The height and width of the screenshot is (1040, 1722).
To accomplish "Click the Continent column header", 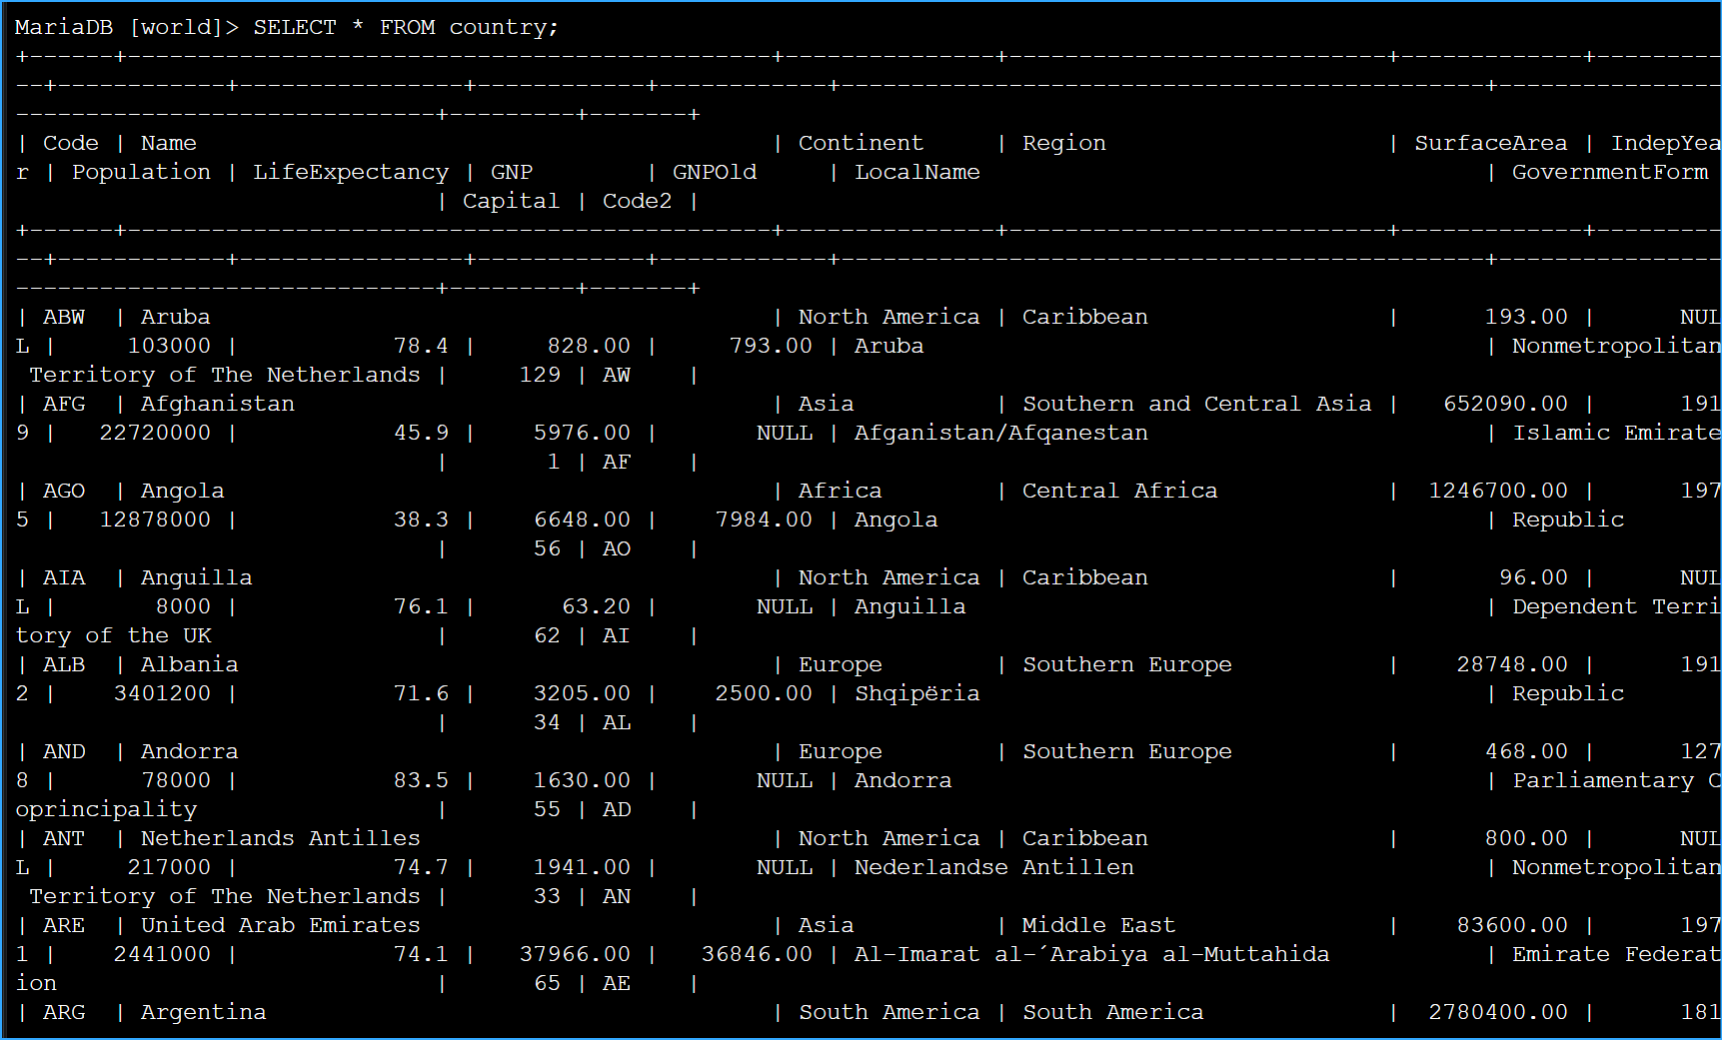I will 860,143.
